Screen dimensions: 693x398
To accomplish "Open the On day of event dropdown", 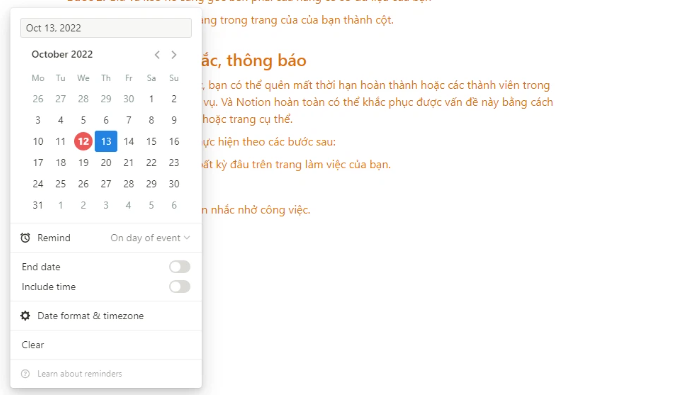I will click(x=150, y=238).
